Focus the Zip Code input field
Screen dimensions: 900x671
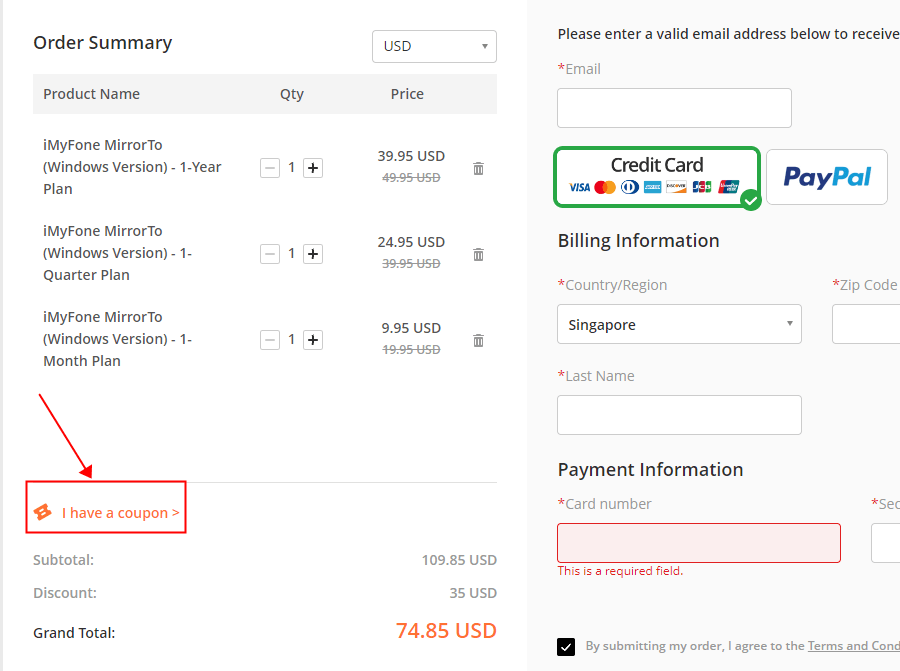[x=866, y=324]
